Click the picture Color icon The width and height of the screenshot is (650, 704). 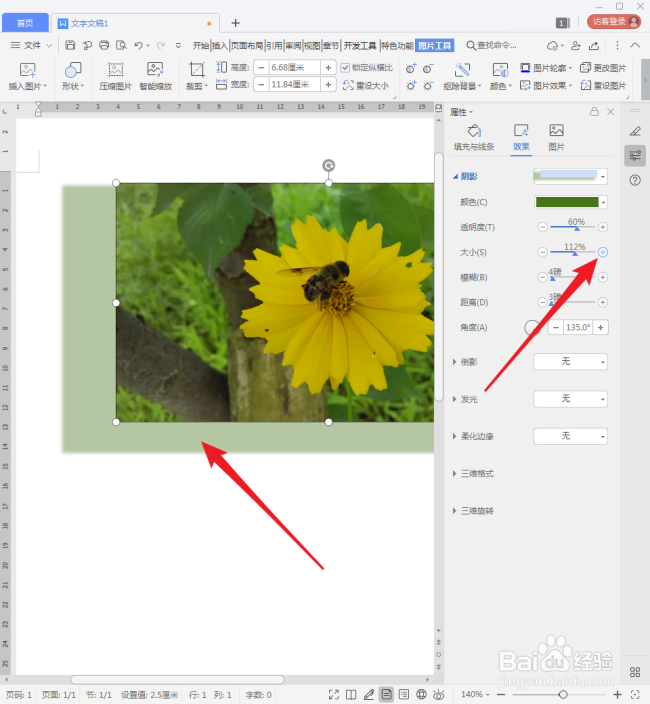500,70
